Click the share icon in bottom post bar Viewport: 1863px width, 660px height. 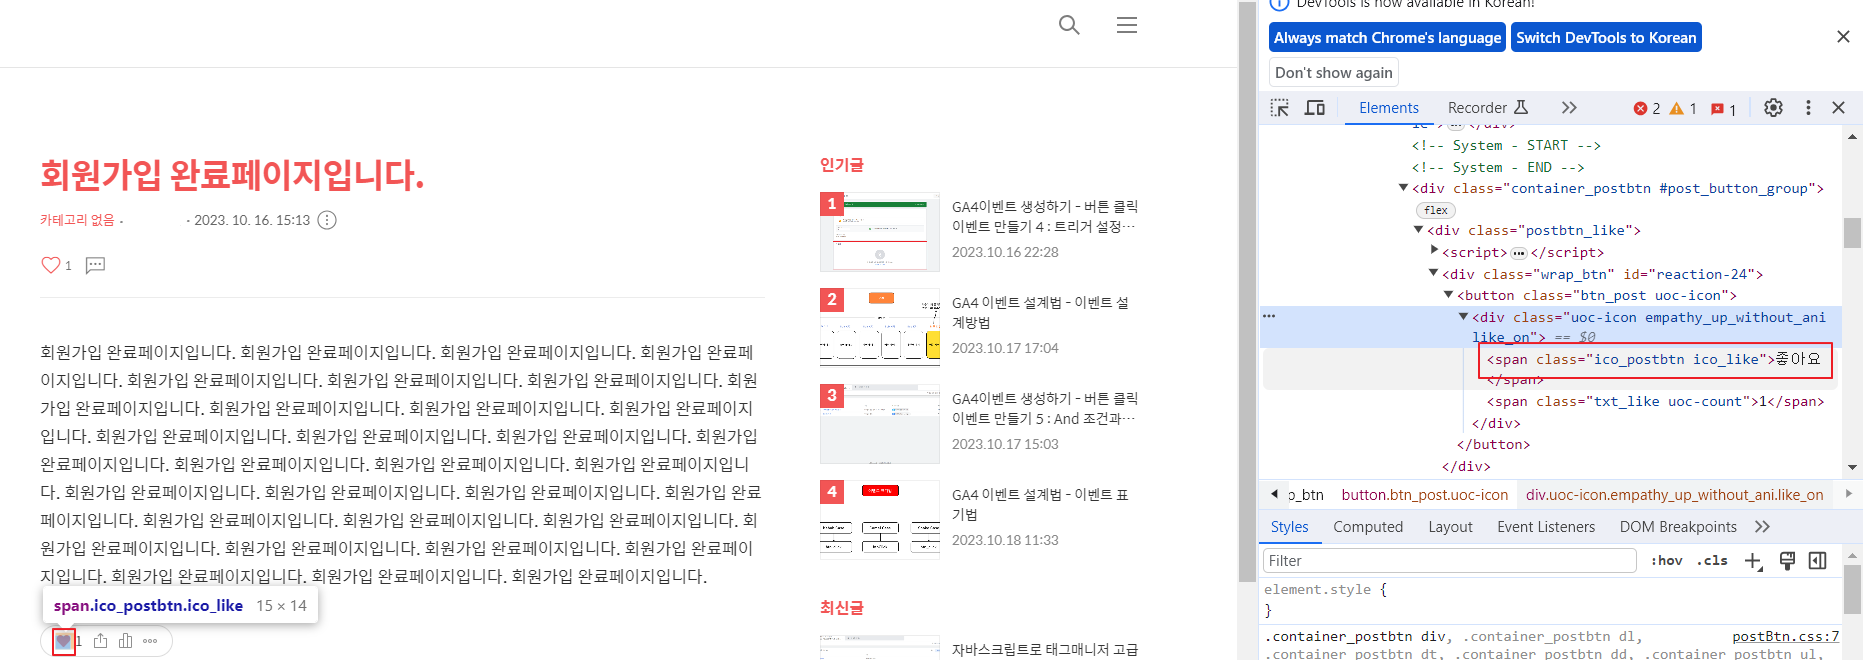(x=100, y=641)
